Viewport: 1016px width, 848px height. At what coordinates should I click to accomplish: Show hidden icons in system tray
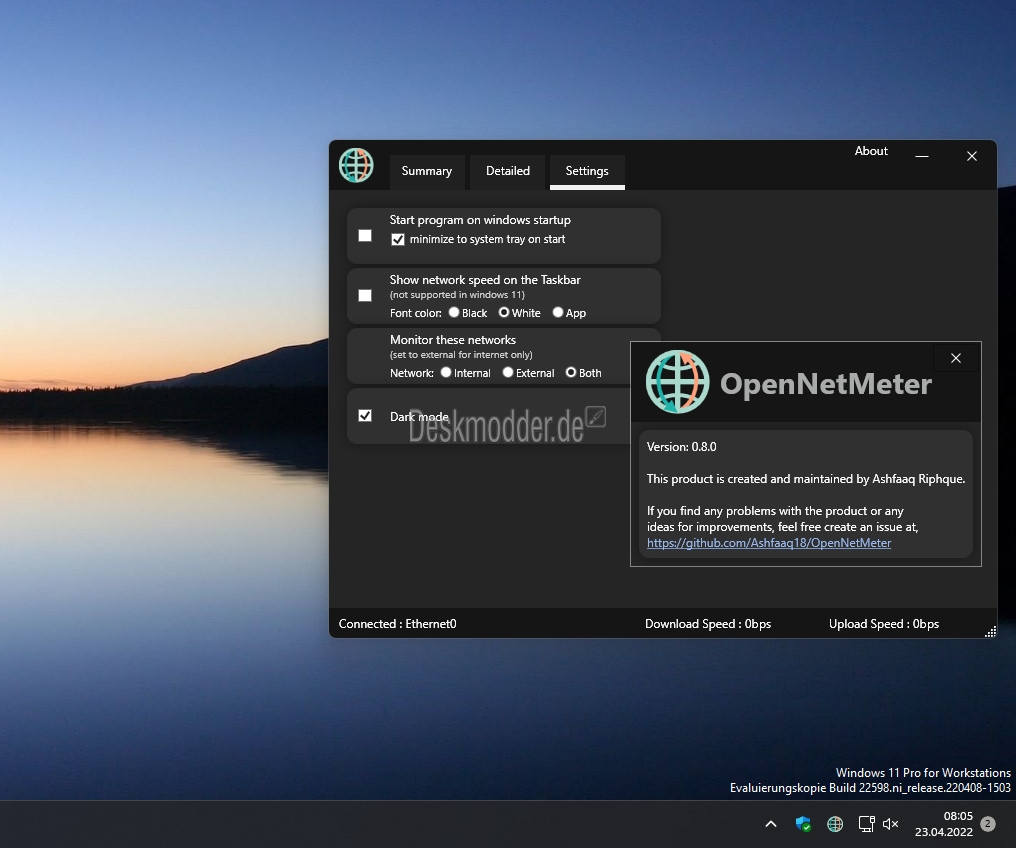[770, 824]
